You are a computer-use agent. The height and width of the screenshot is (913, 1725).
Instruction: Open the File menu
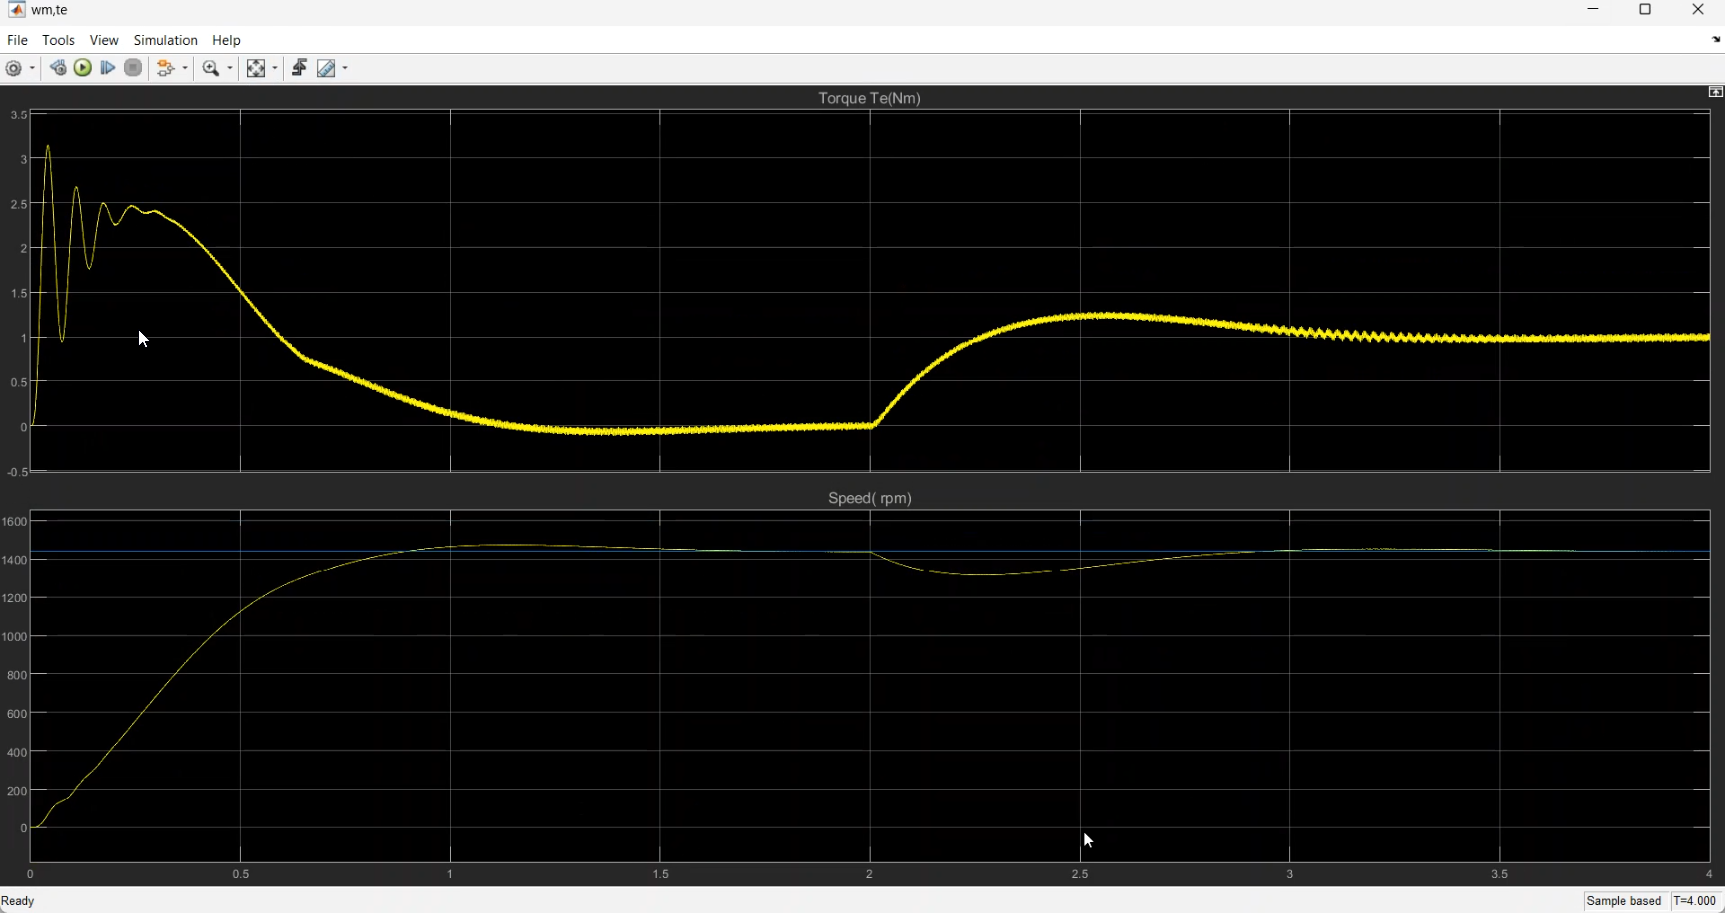[x=17, y=40]
